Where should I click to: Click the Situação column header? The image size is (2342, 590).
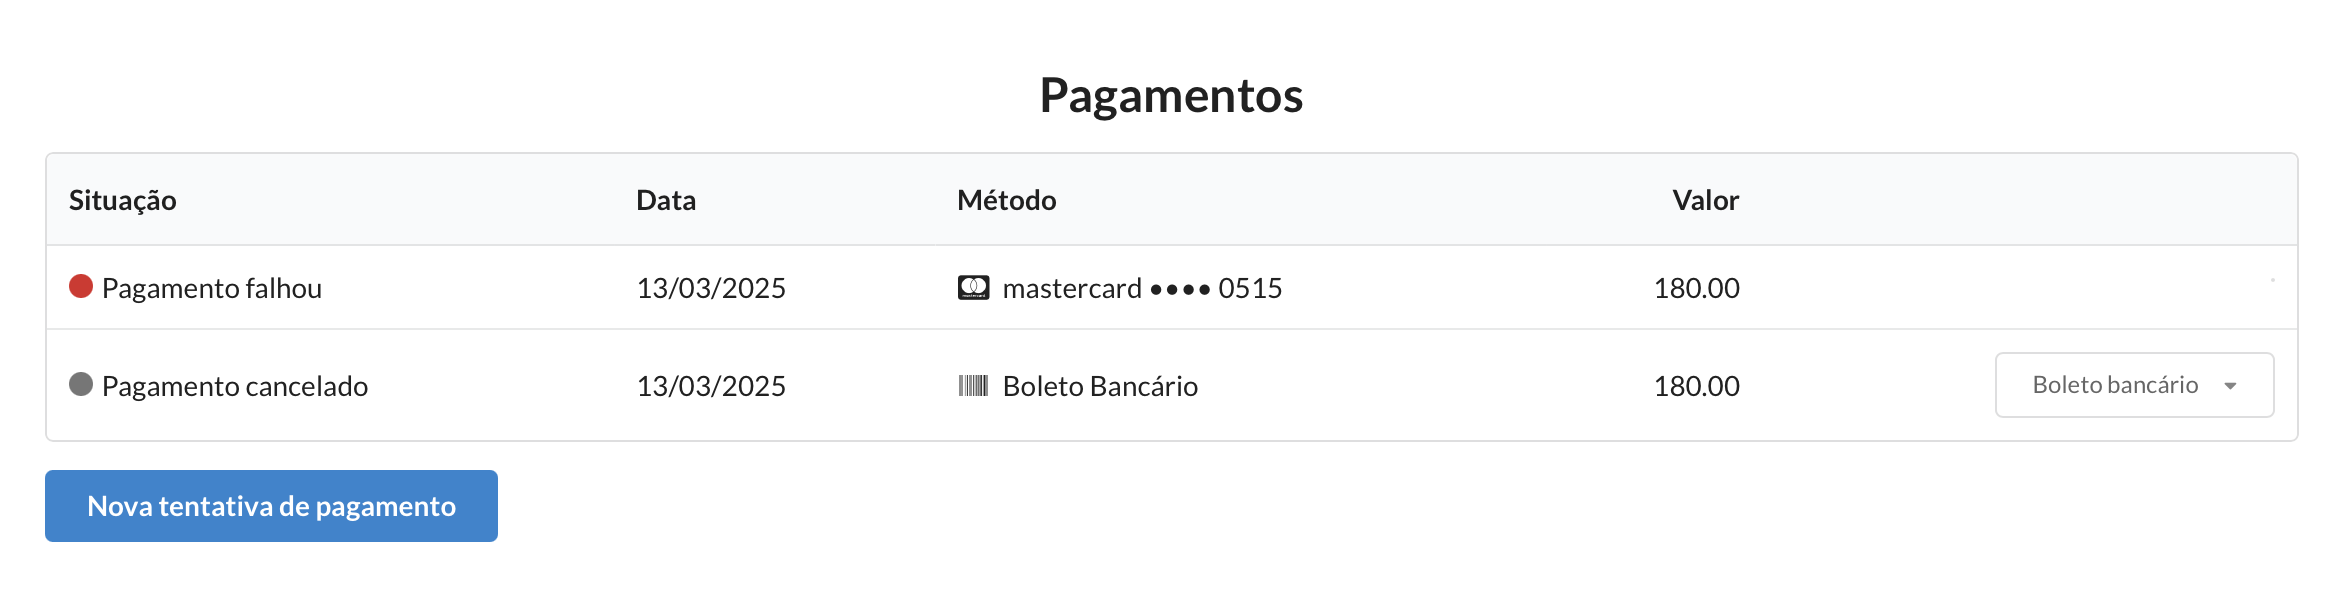(123, 200)
